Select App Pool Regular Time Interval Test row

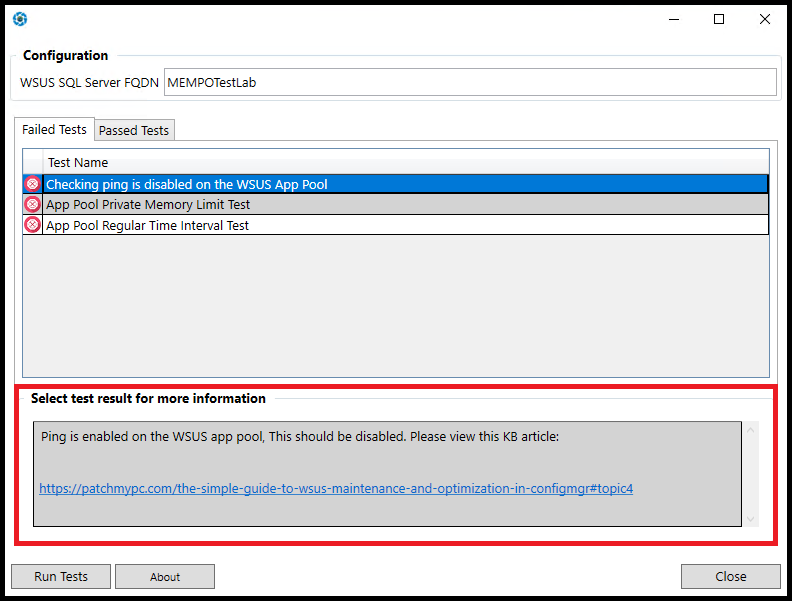[400, 225]
